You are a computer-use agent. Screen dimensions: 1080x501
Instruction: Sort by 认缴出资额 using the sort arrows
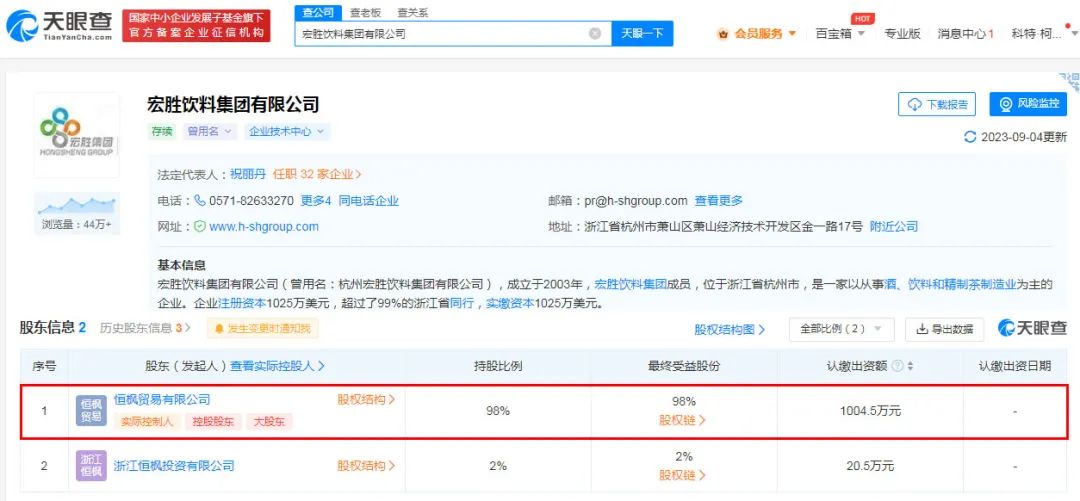pos(910,367)
